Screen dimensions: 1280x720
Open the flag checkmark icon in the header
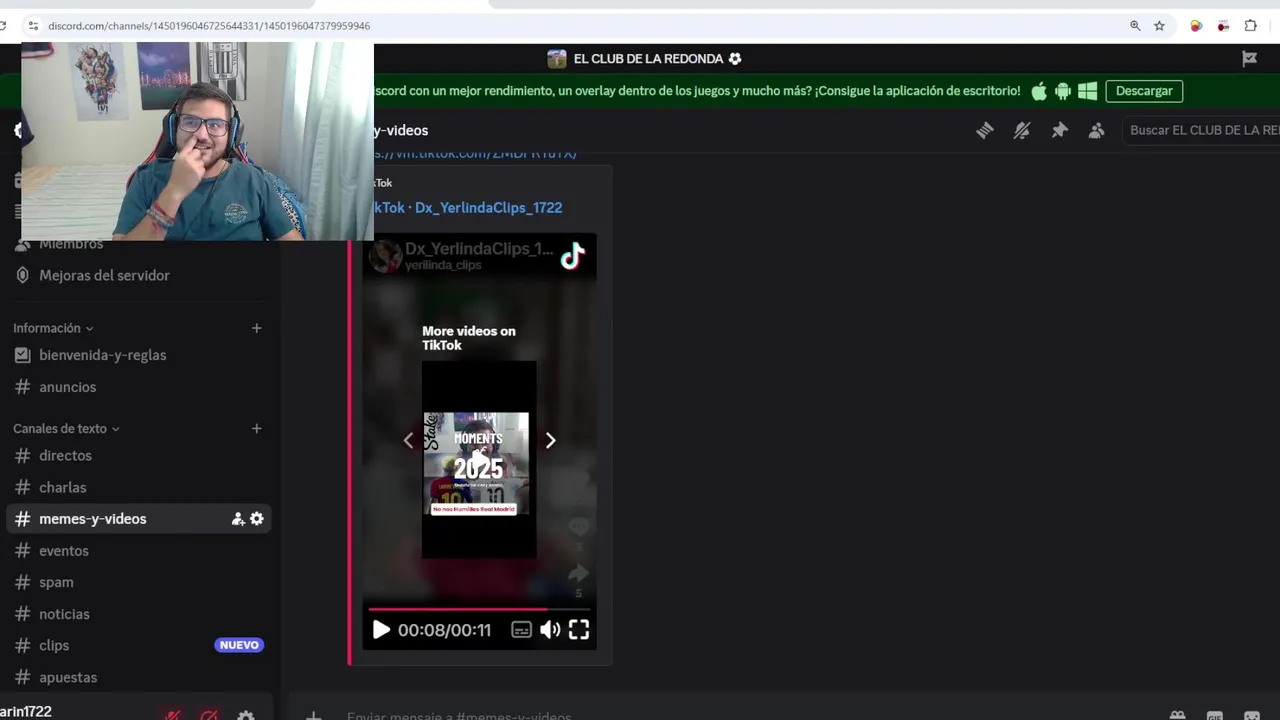click(1250, 59)
